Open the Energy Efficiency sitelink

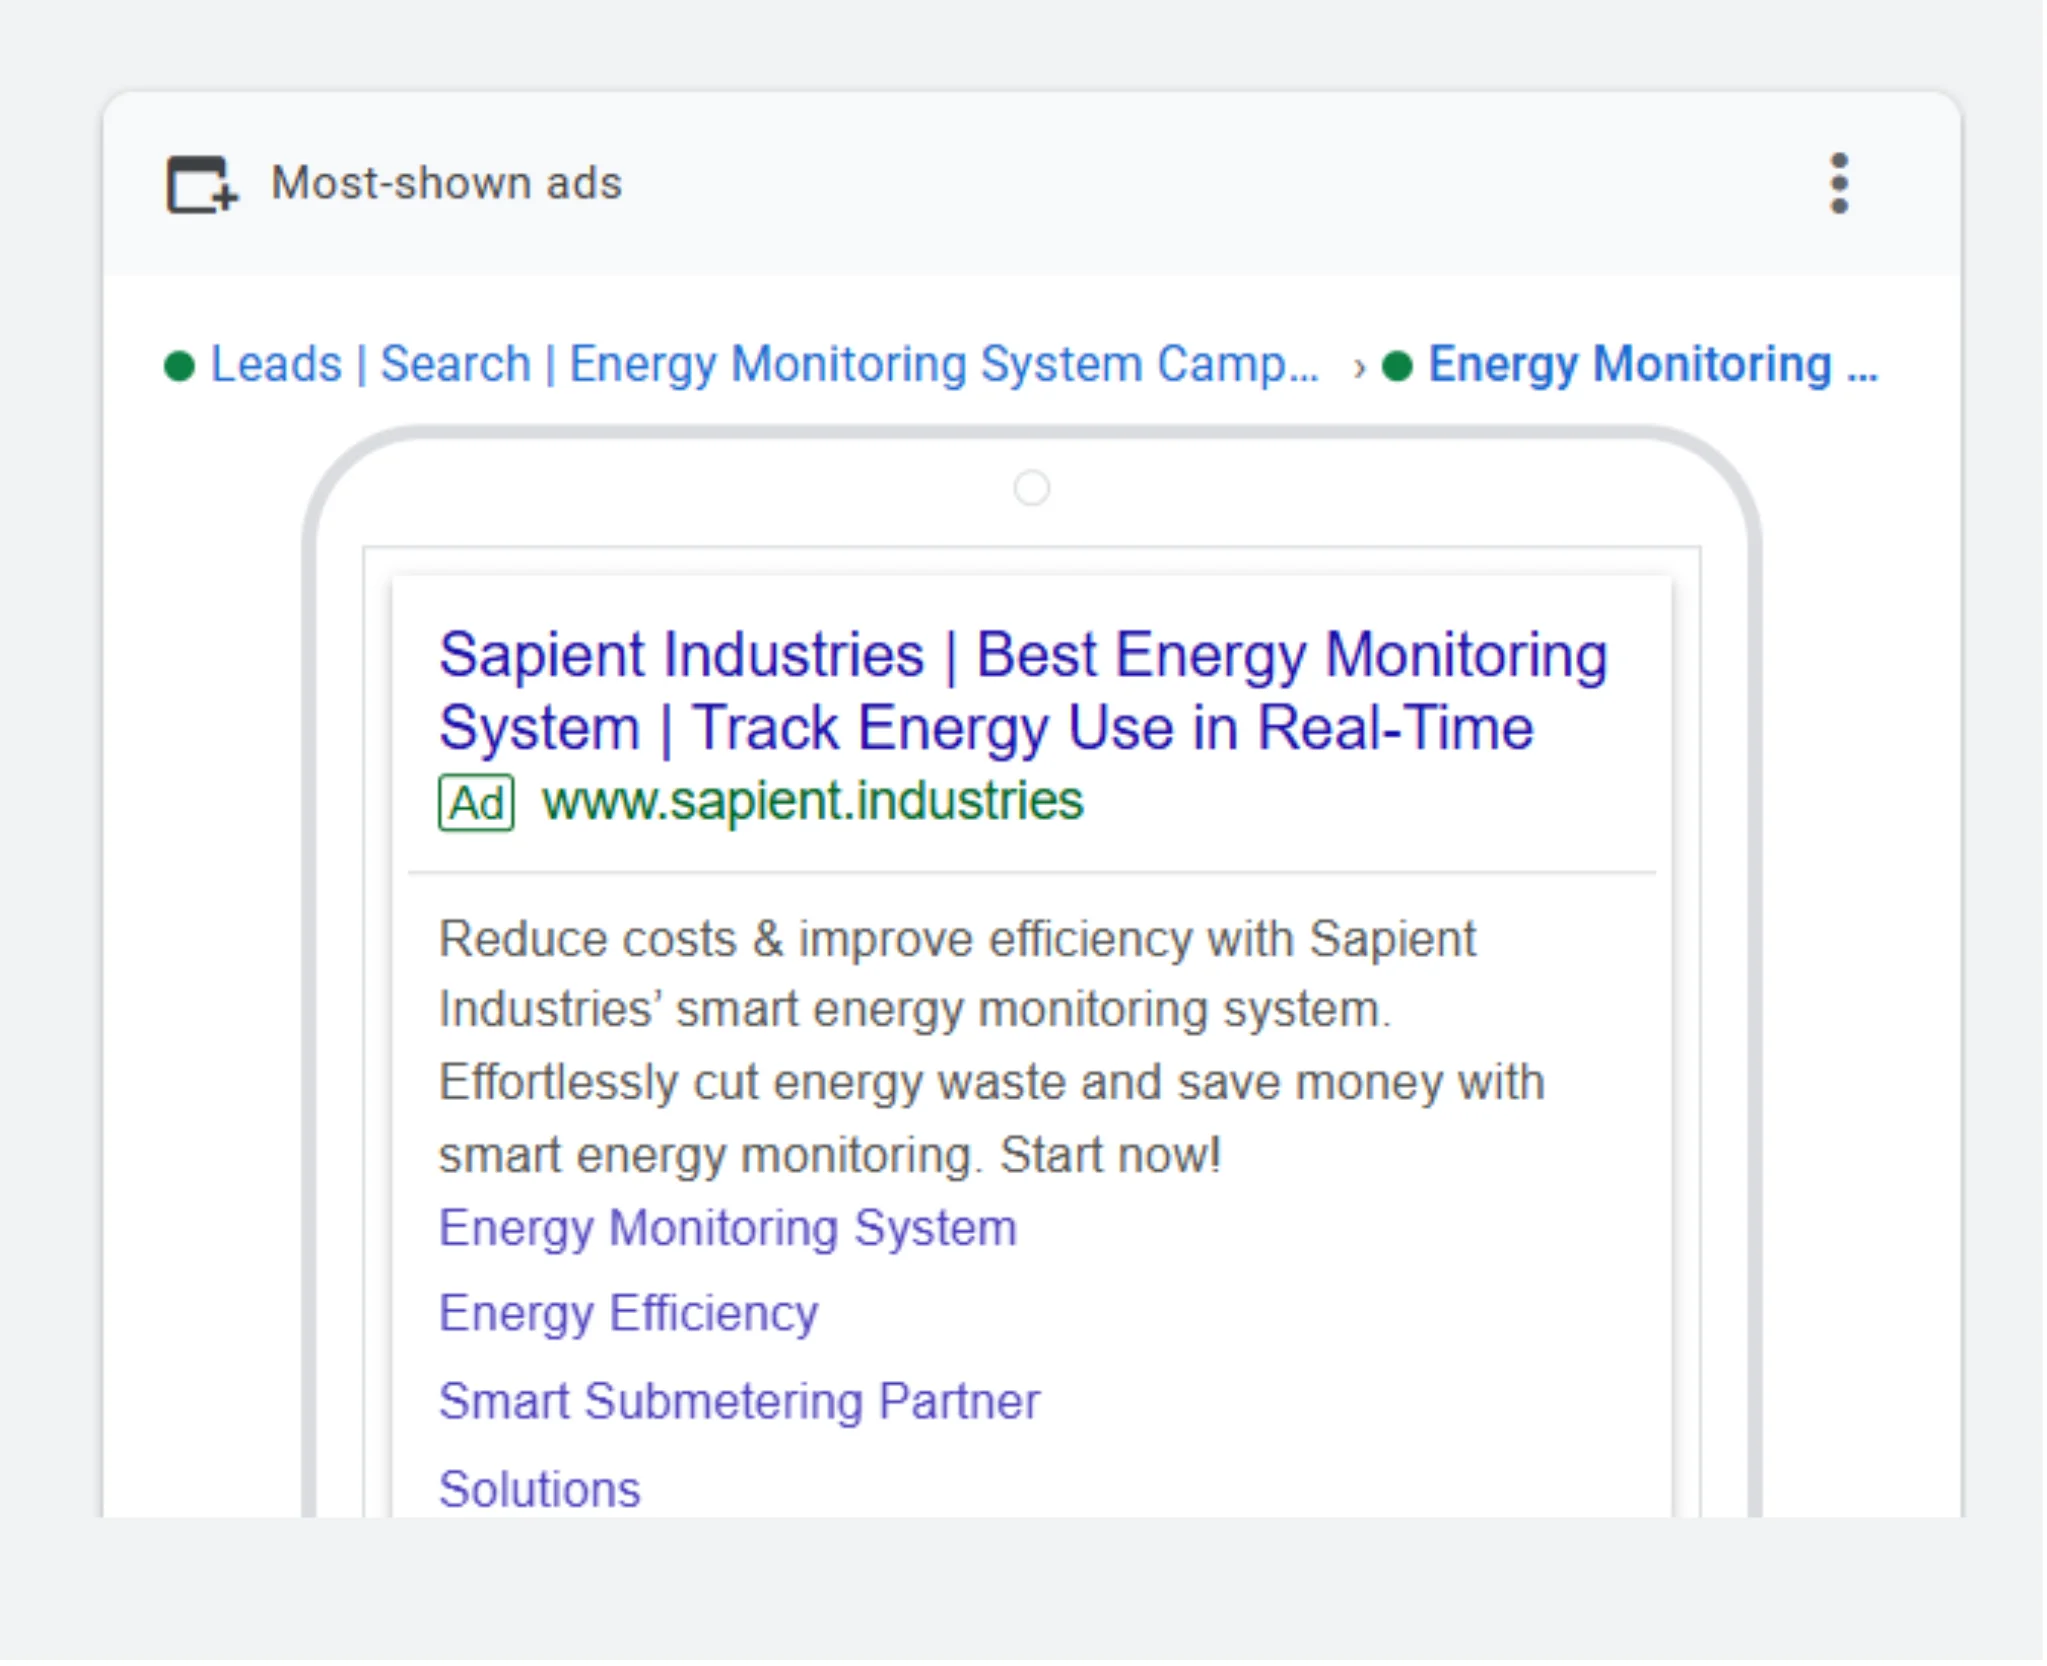[628, 1313]
